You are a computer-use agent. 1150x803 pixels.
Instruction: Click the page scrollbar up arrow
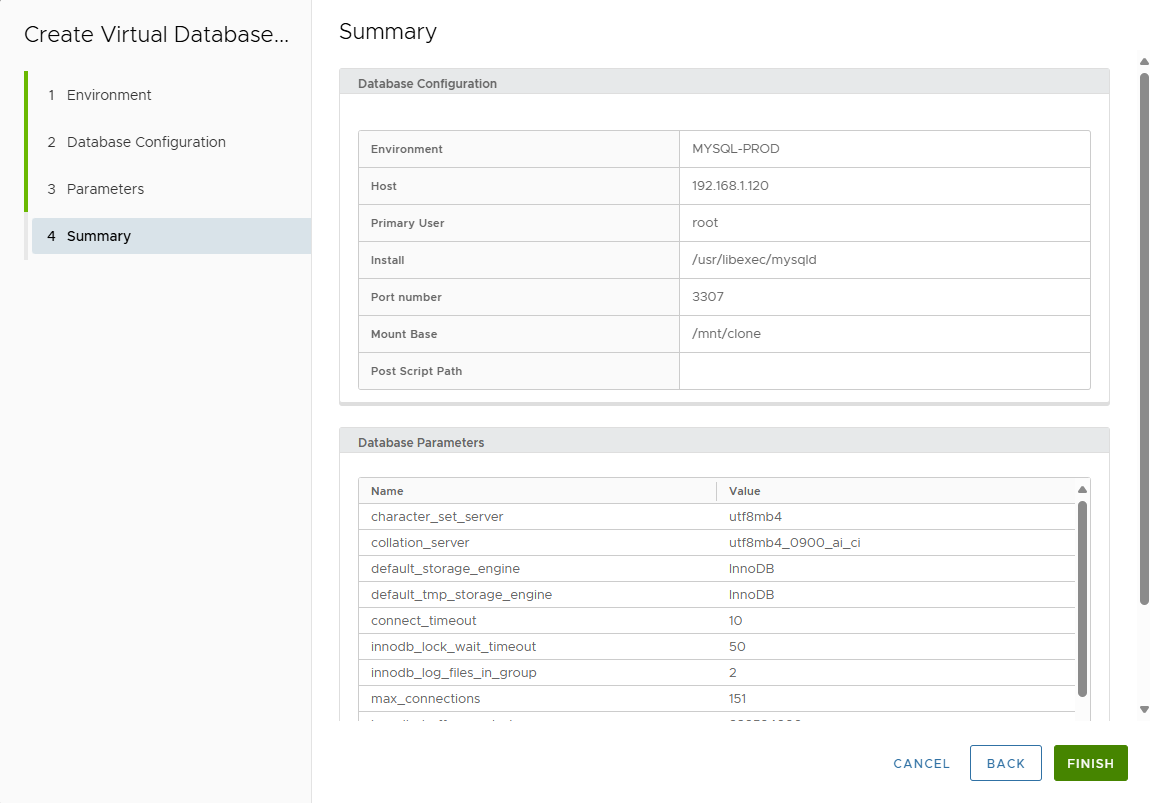click(1144, 61)
